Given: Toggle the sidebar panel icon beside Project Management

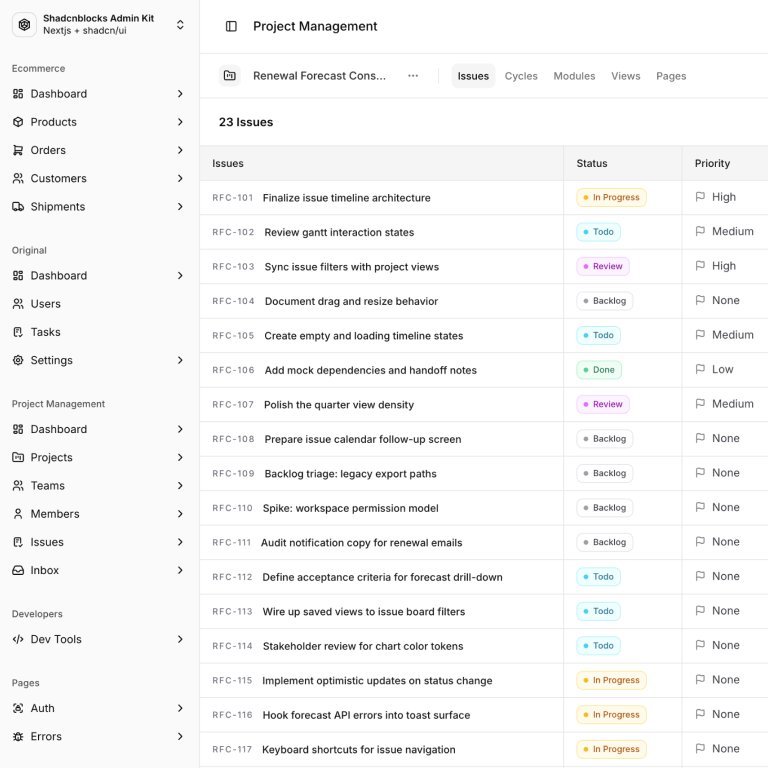Looking at the screenshot, I should pos(231,26).
